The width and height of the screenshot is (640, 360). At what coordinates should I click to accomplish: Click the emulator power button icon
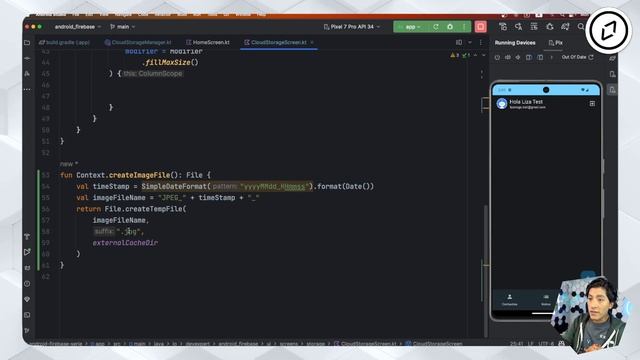point(497,58)
